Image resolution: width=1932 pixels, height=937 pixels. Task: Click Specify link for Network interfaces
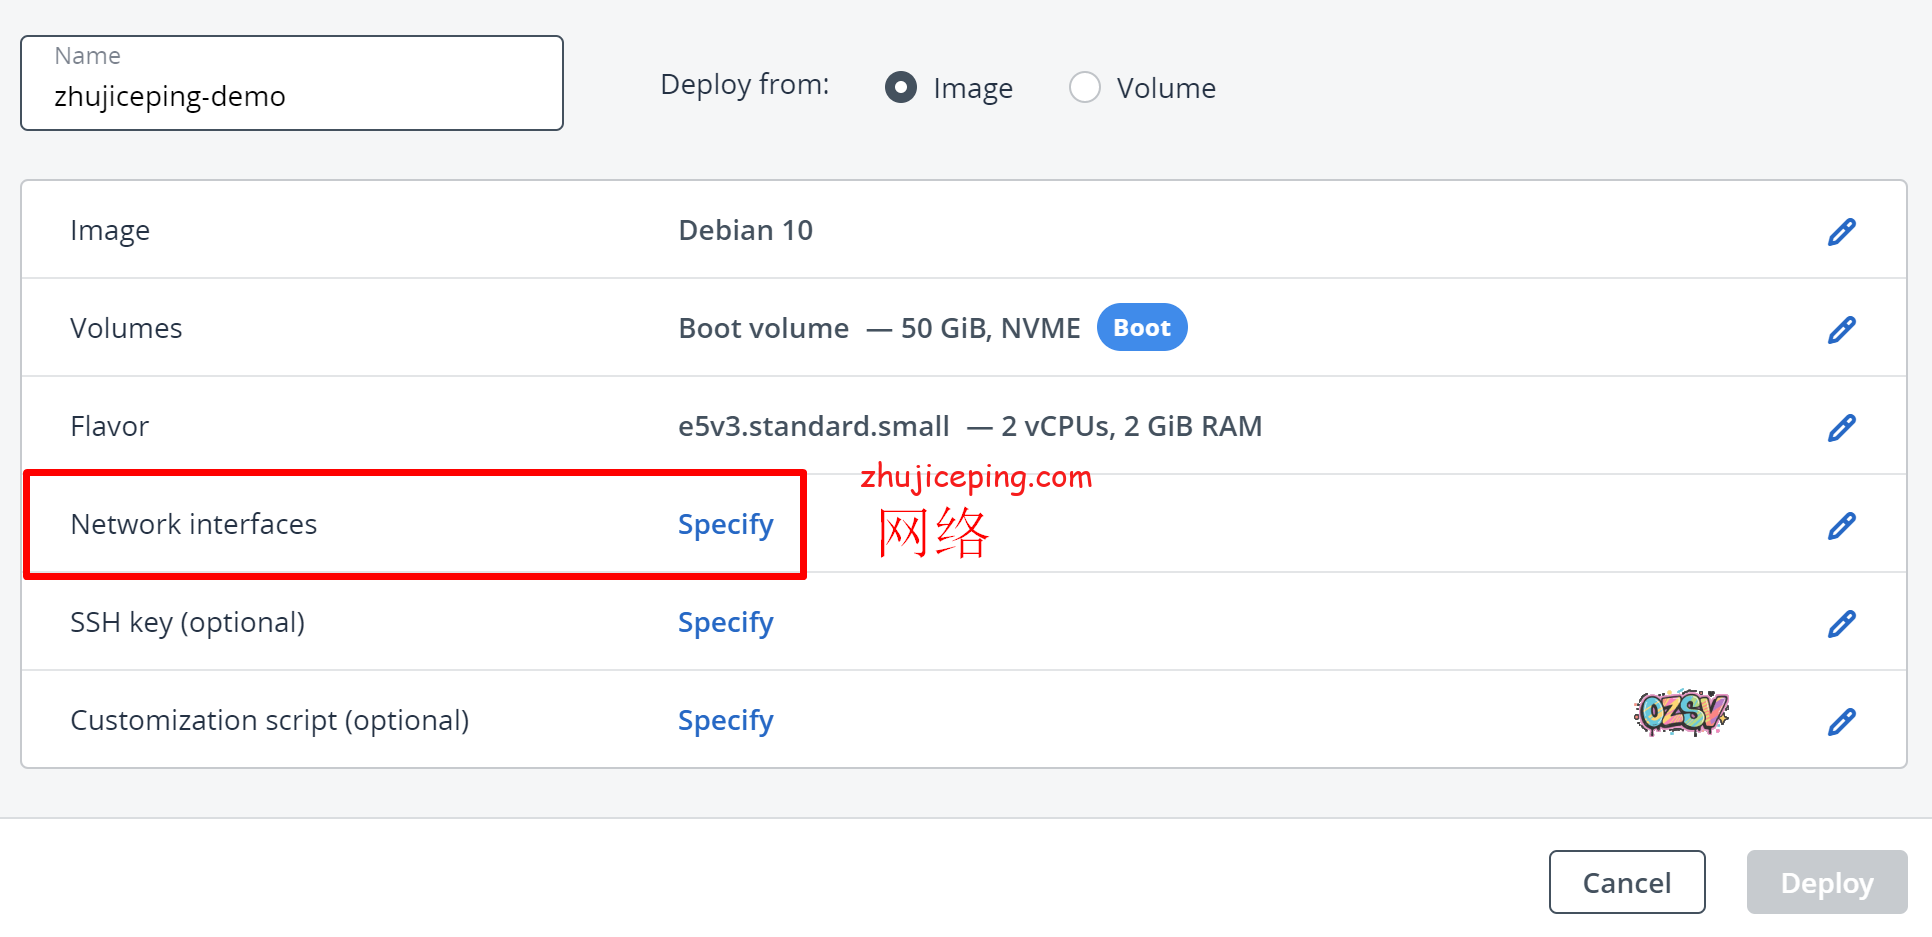(x=725, y=525)
